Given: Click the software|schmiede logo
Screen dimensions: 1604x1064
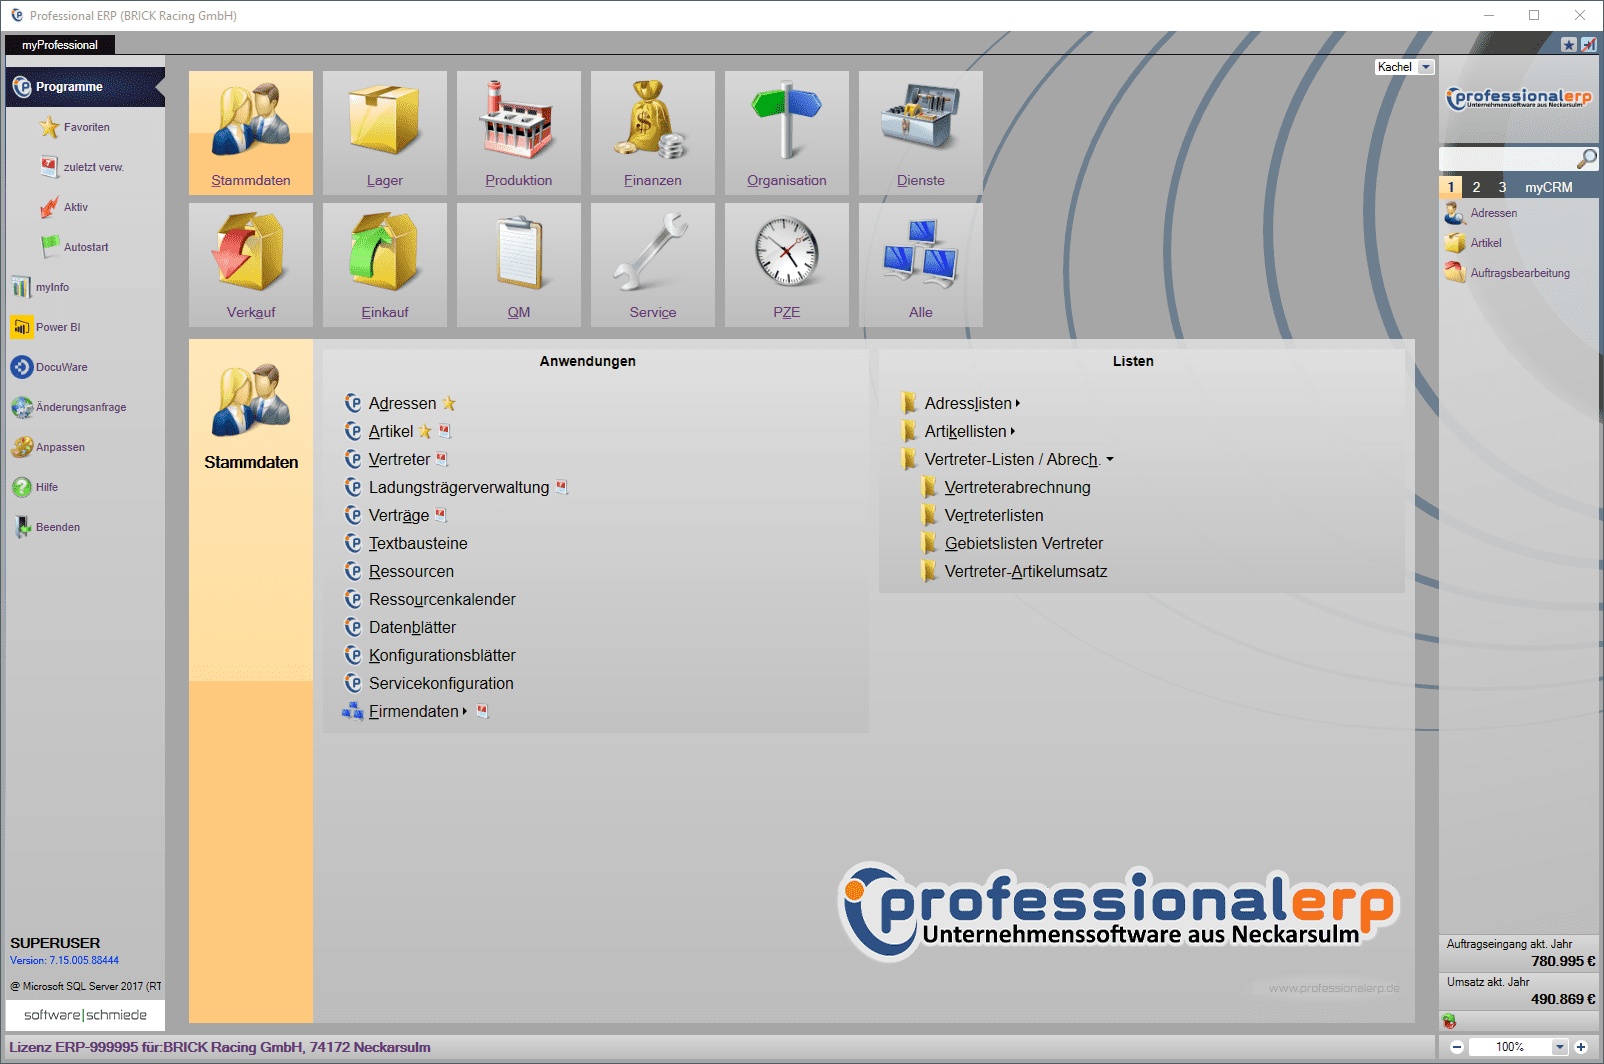Looking at the screenshot, I should pos(85,1014).
